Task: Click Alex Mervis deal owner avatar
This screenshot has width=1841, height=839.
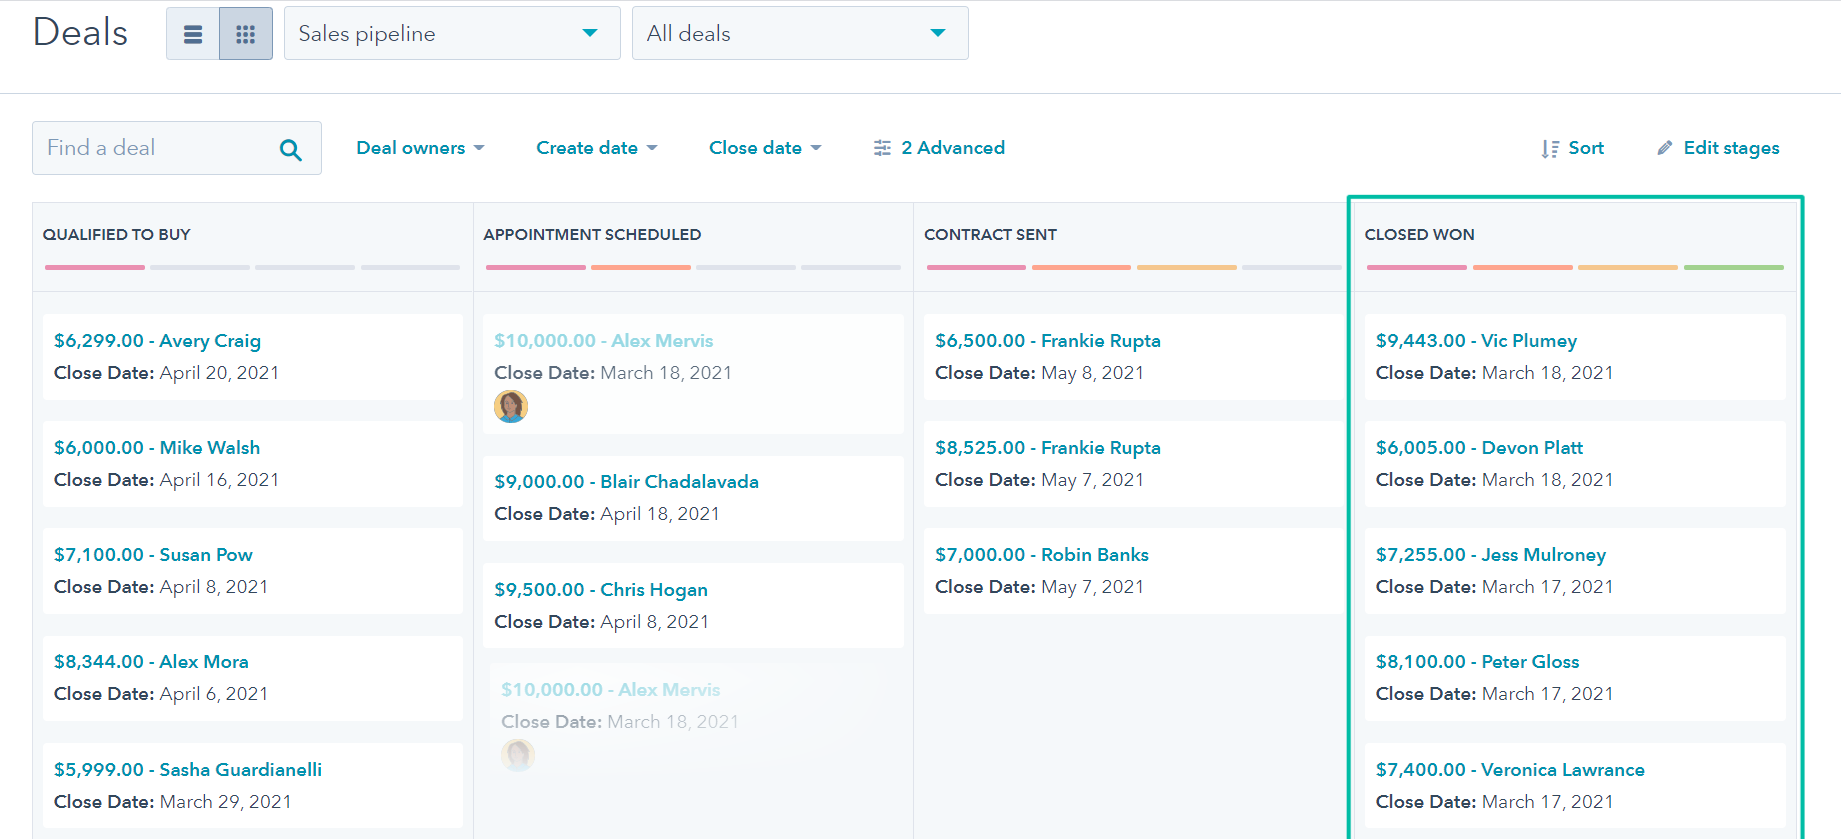Action: point(511,406)
